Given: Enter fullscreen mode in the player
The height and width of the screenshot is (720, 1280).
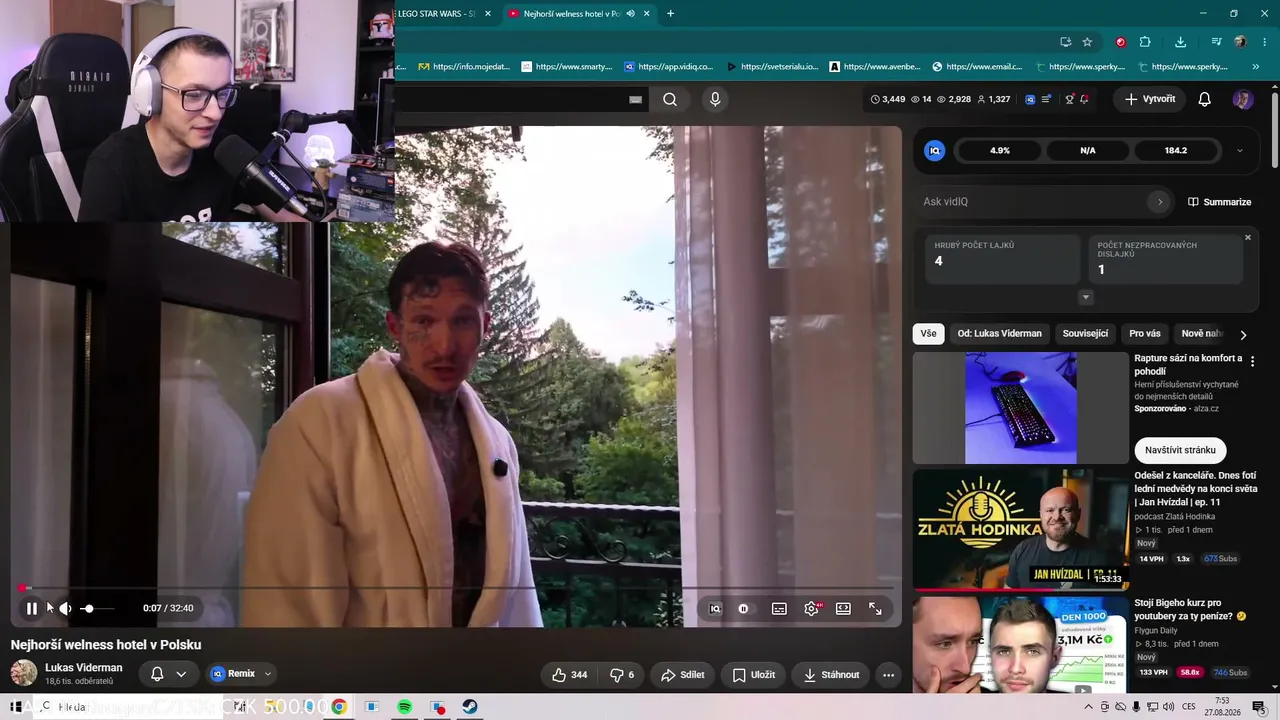Looking at the screenshot, I should [x=875, y=608].
